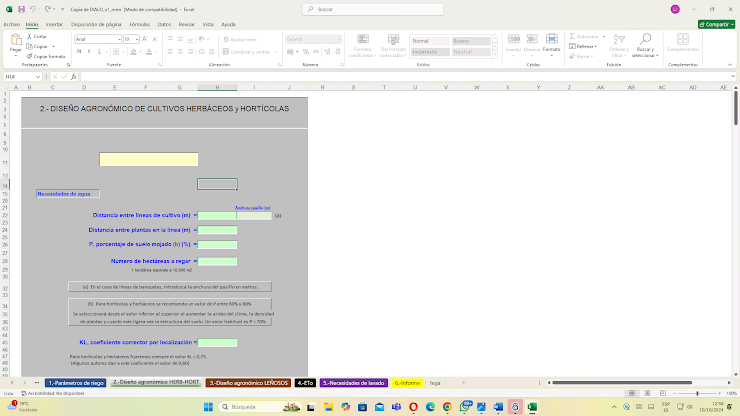740x416 pixels.
Task: Open the Fórmulas ribbon tab
Action: 140,23
